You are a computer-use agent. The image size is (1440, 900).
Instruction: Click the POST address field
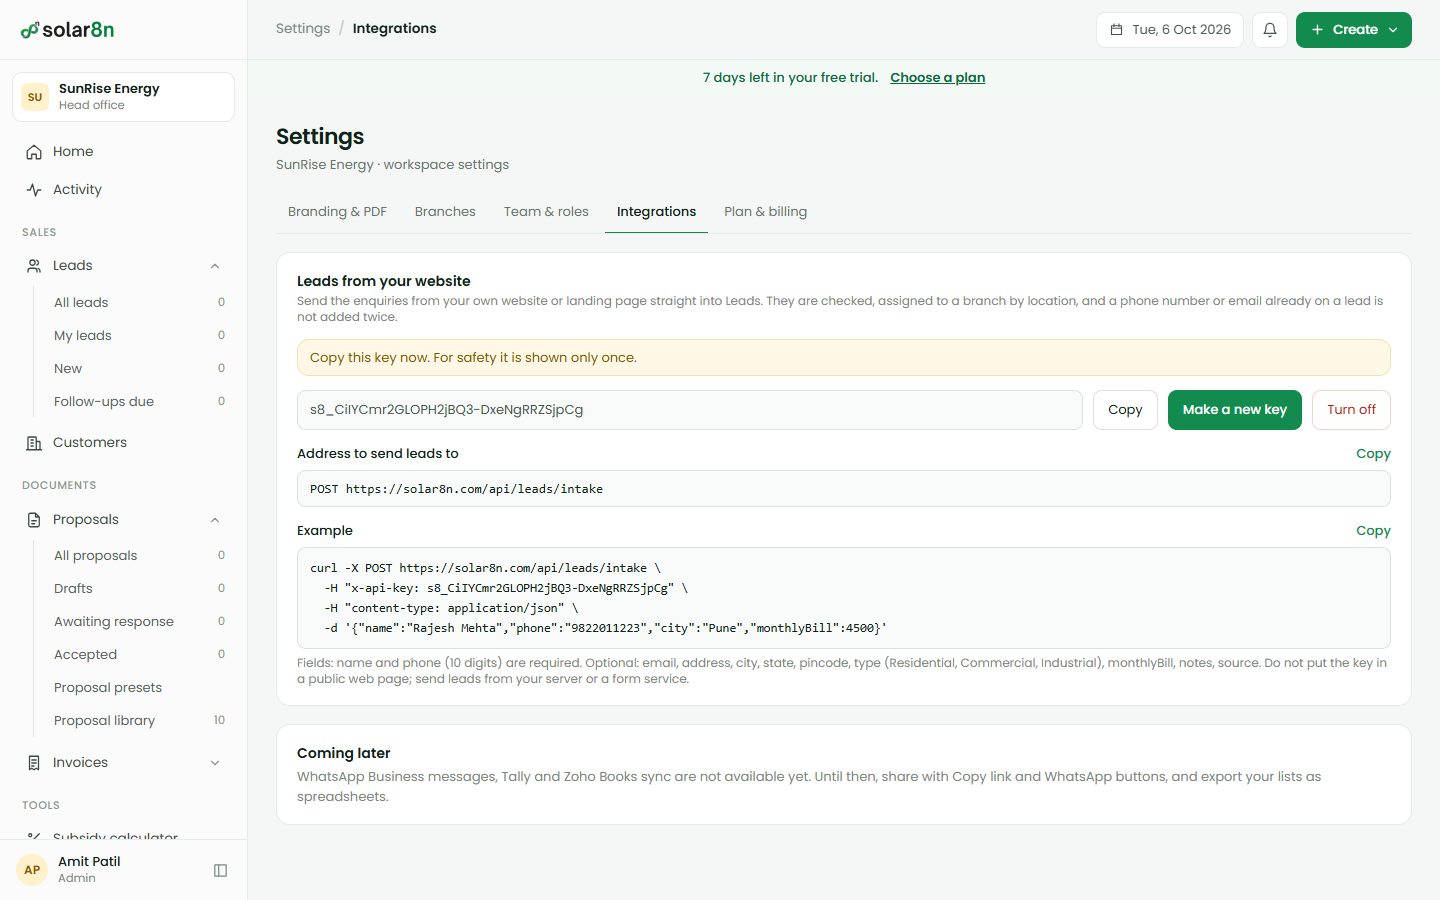[x=844, y=489]
